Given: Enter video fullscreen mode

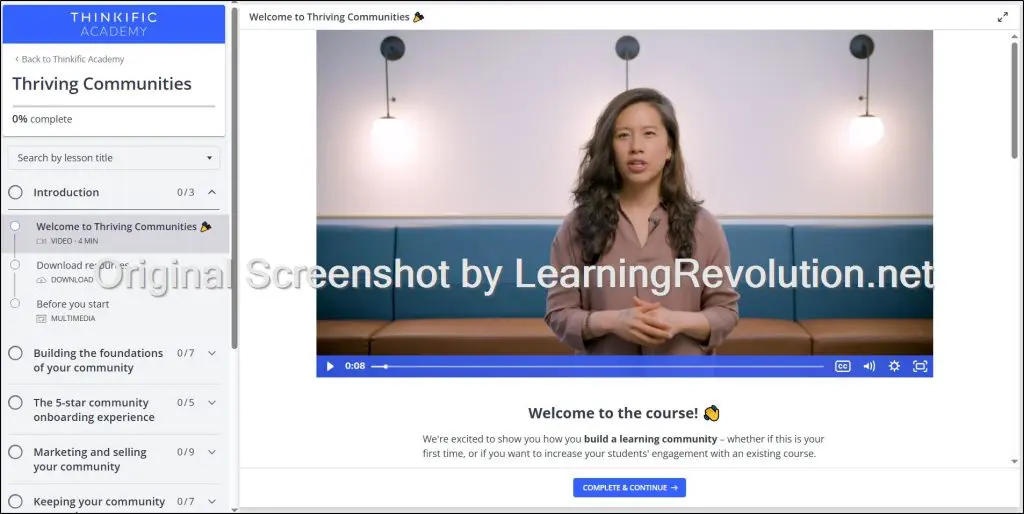Looking at the screenshot, I should (920, 366).
